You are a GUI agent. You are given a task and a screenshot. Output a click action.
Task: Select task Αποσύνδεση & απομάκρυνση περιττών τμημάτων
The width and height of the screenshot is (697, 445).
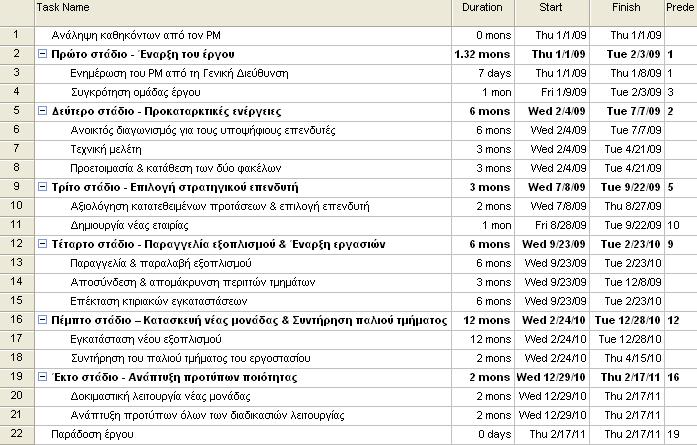[x=192, y=282]
